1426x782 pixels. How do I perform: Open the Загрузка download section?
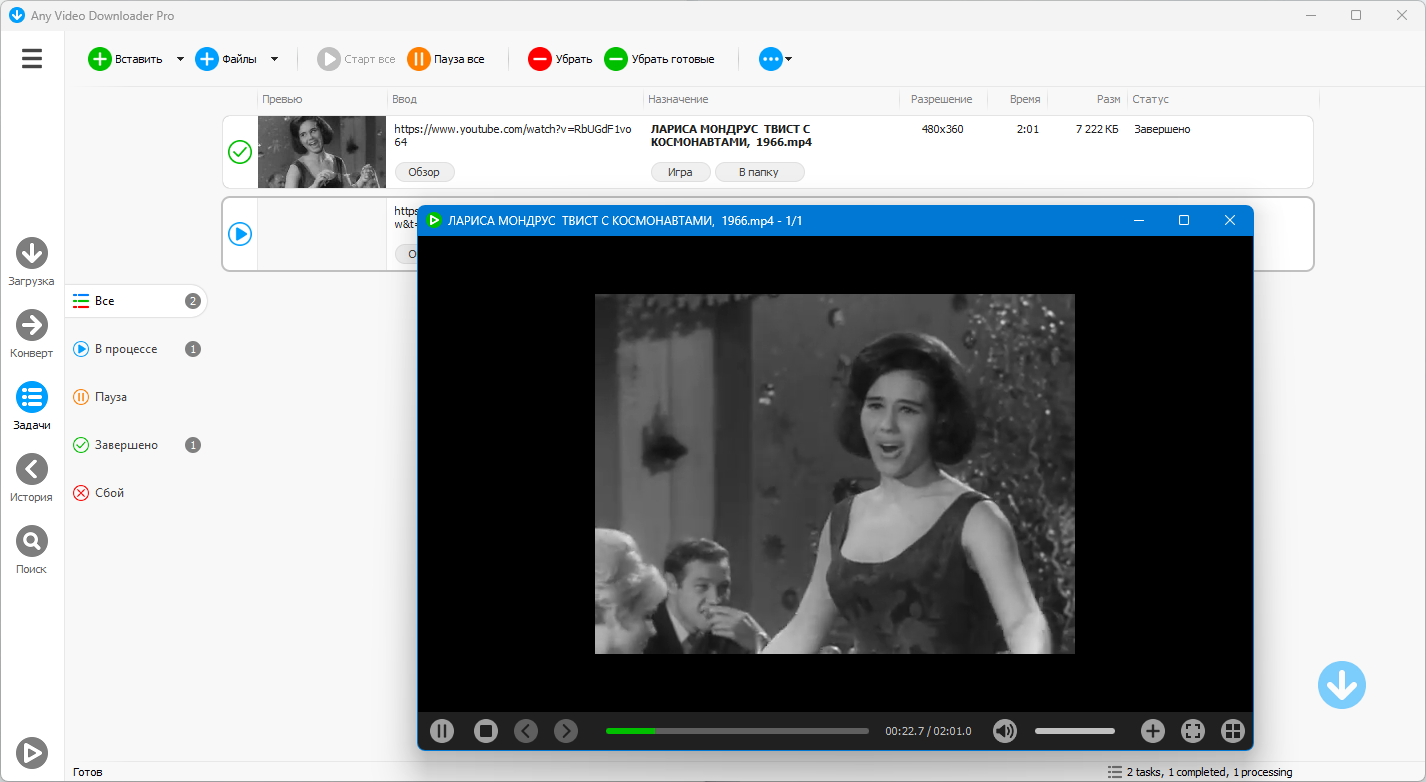[32, 253]
